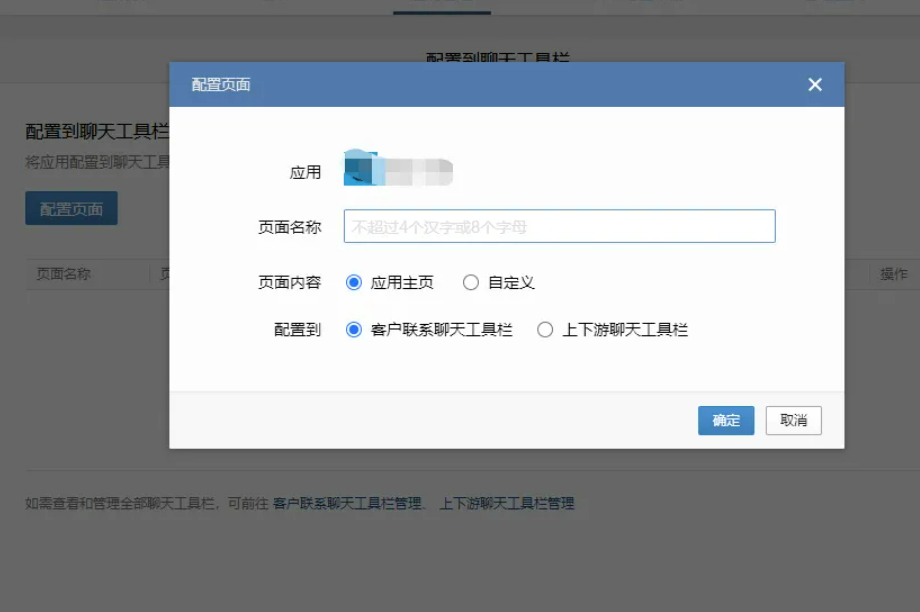This screenshot has height=612, width=920.
Task: Select the underlined active navigation tab at top
Action: (x=441, y=5)
